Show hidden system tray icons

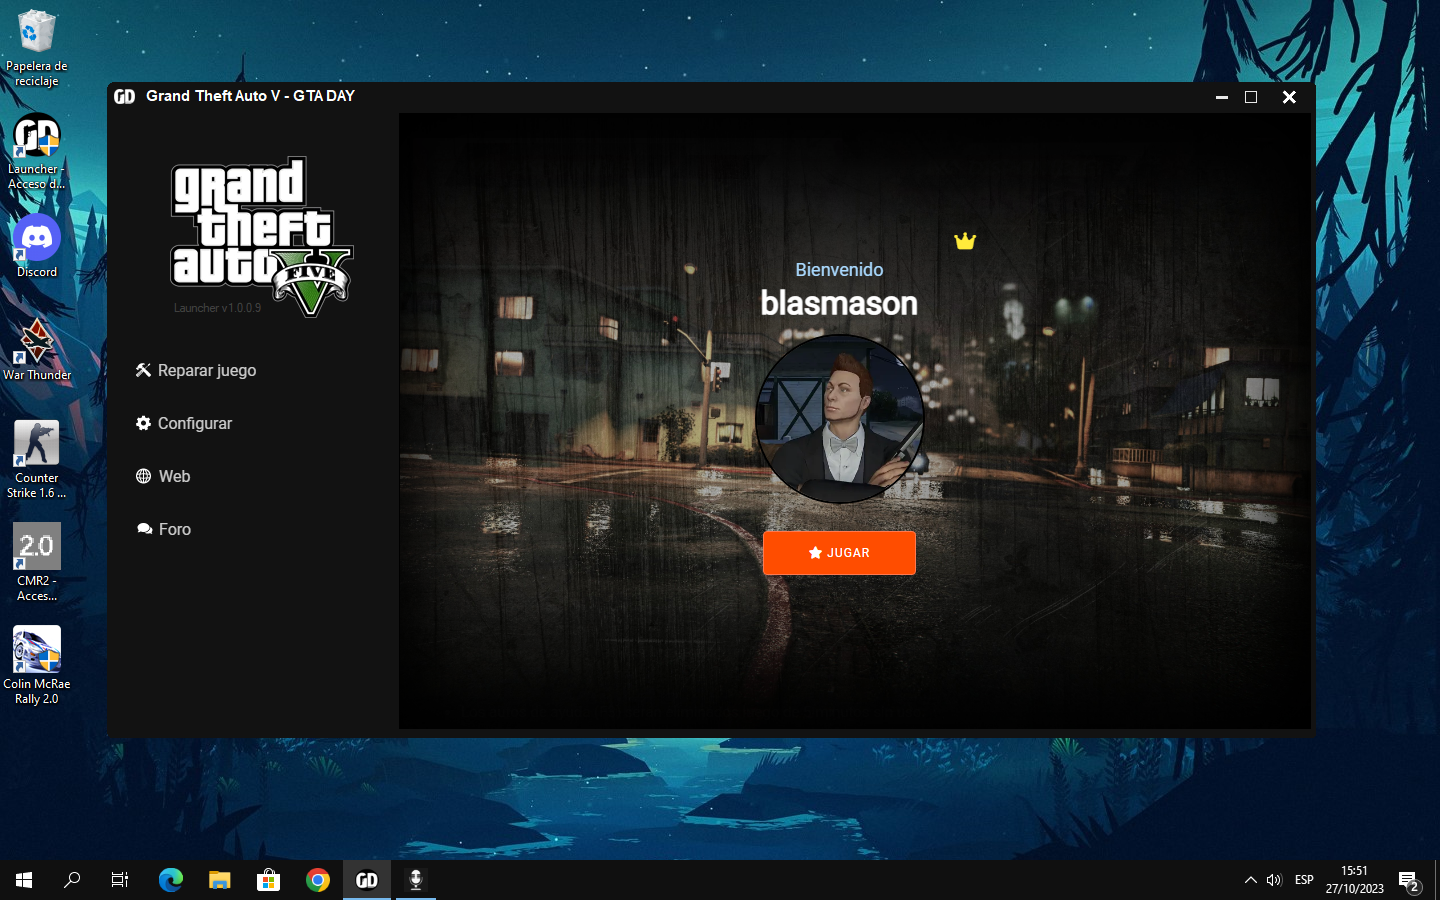[x=1250, y=880]
